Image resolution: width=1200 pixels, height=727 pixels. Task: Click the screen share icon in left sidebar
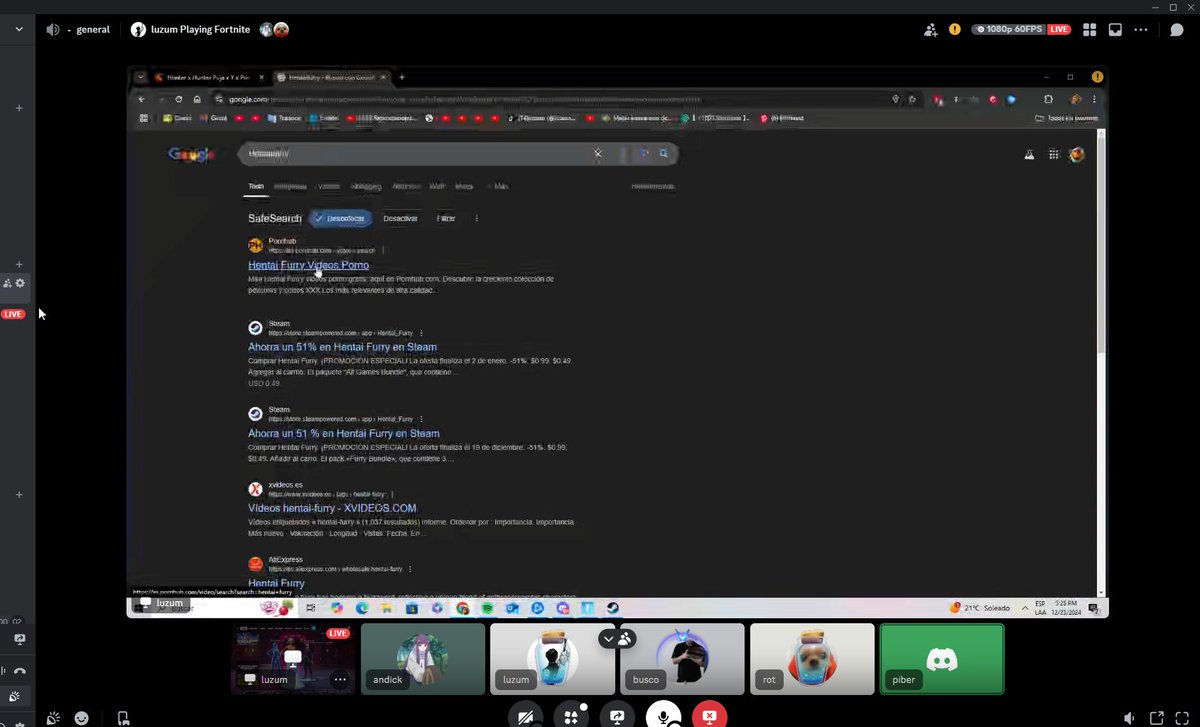tap(19, 639)
